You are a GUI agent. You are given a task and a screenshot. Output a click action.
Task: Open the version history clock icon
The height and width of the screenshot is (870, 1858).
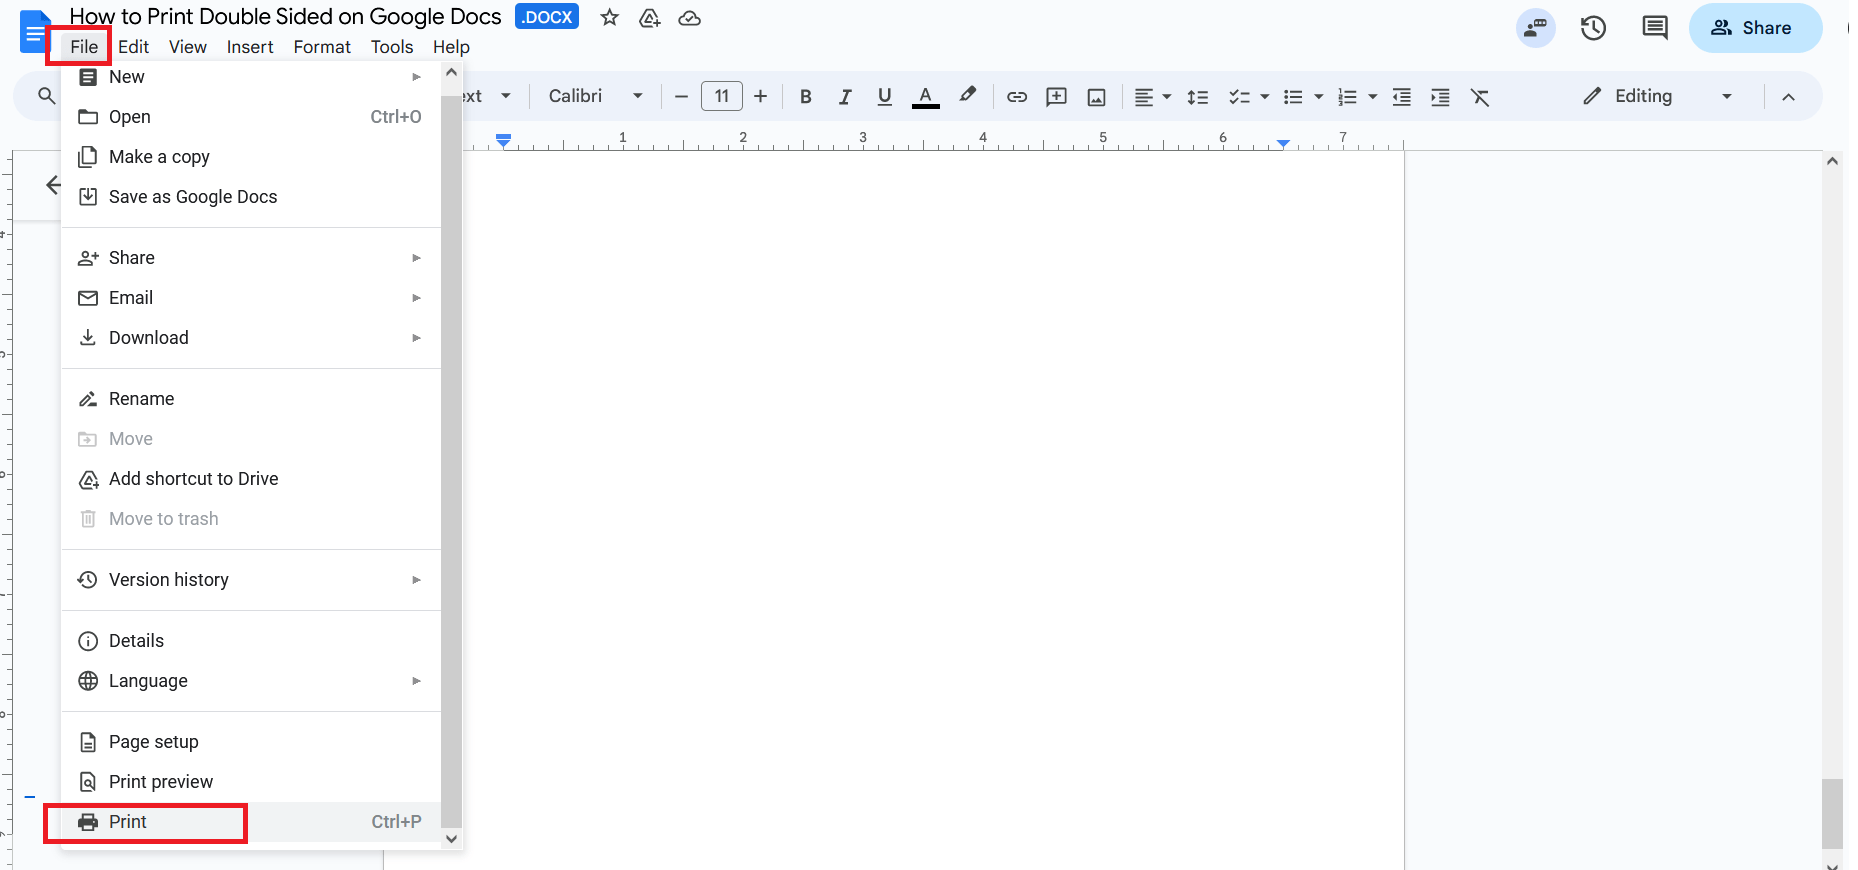(x=1593, y=28)
